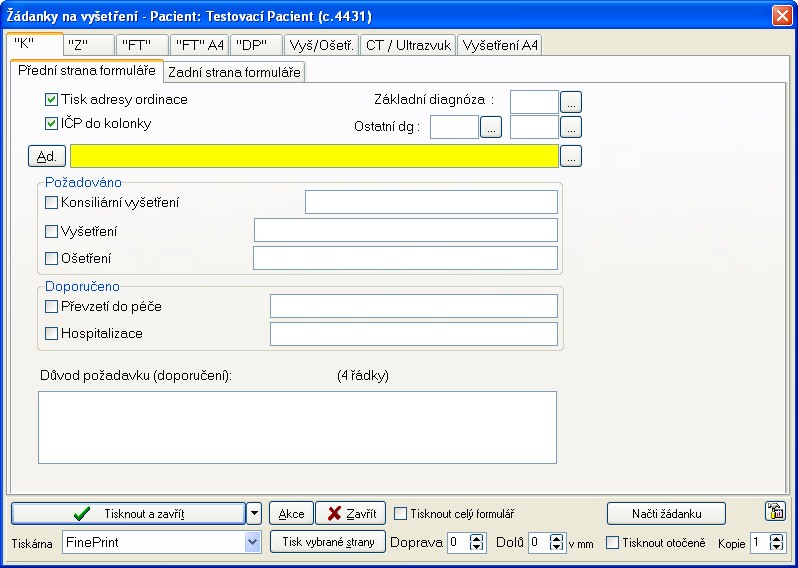Expand arrow next to Tisknout a zavřít

254,513
